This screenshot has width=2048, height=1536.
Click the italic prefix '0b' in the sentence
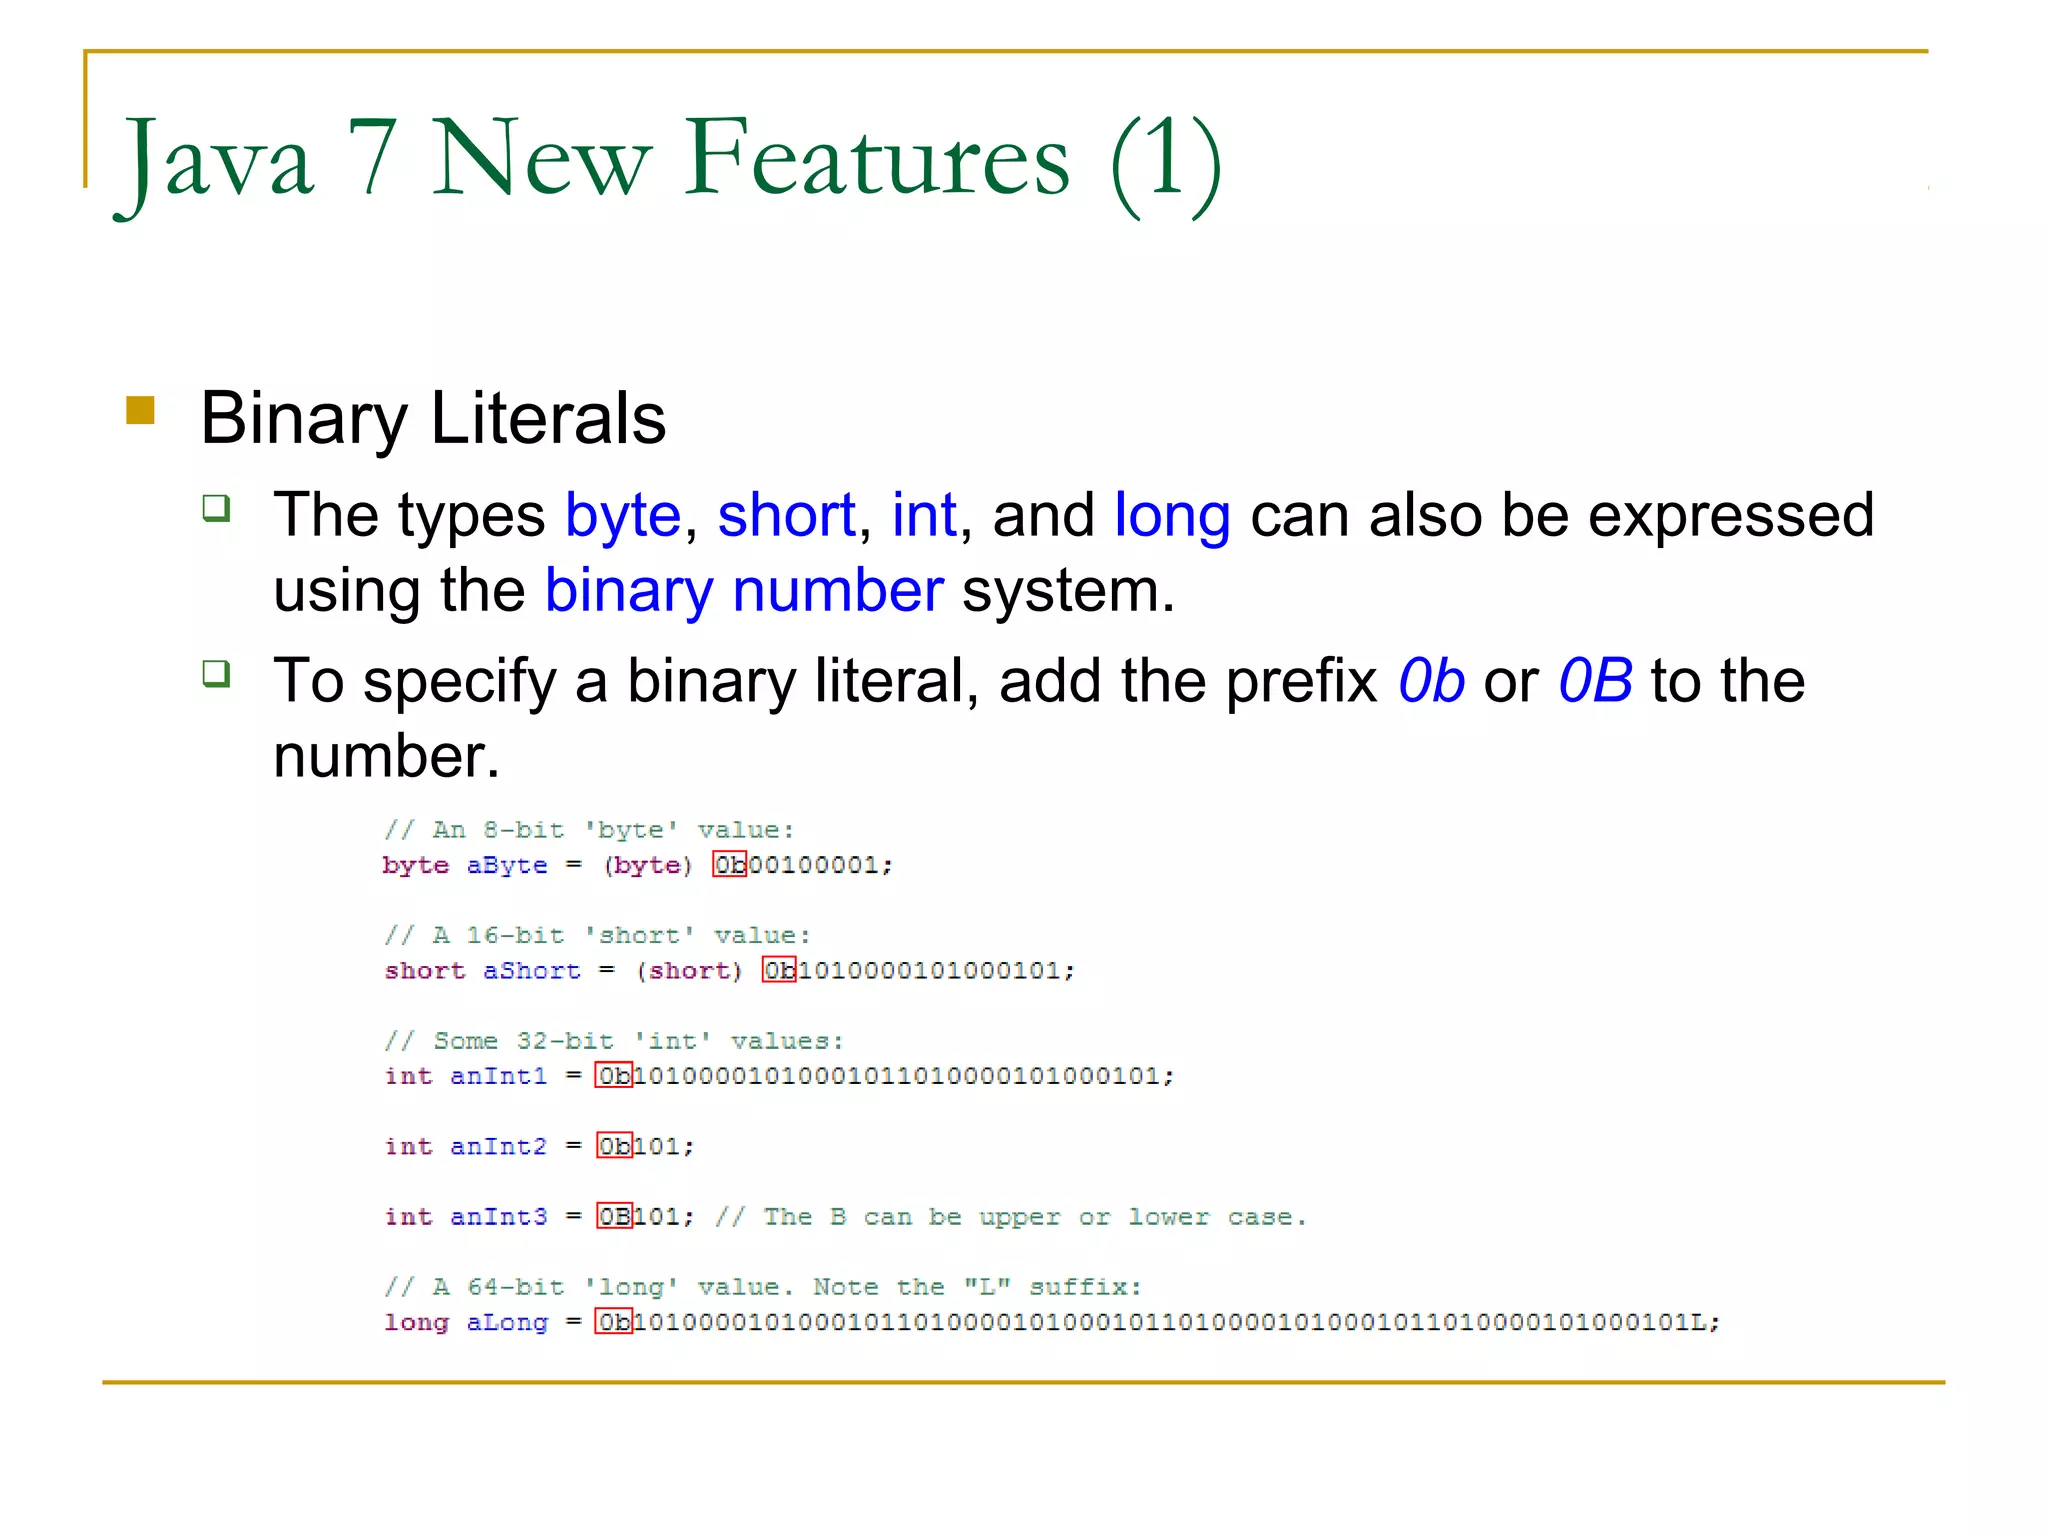[1431, 681]
